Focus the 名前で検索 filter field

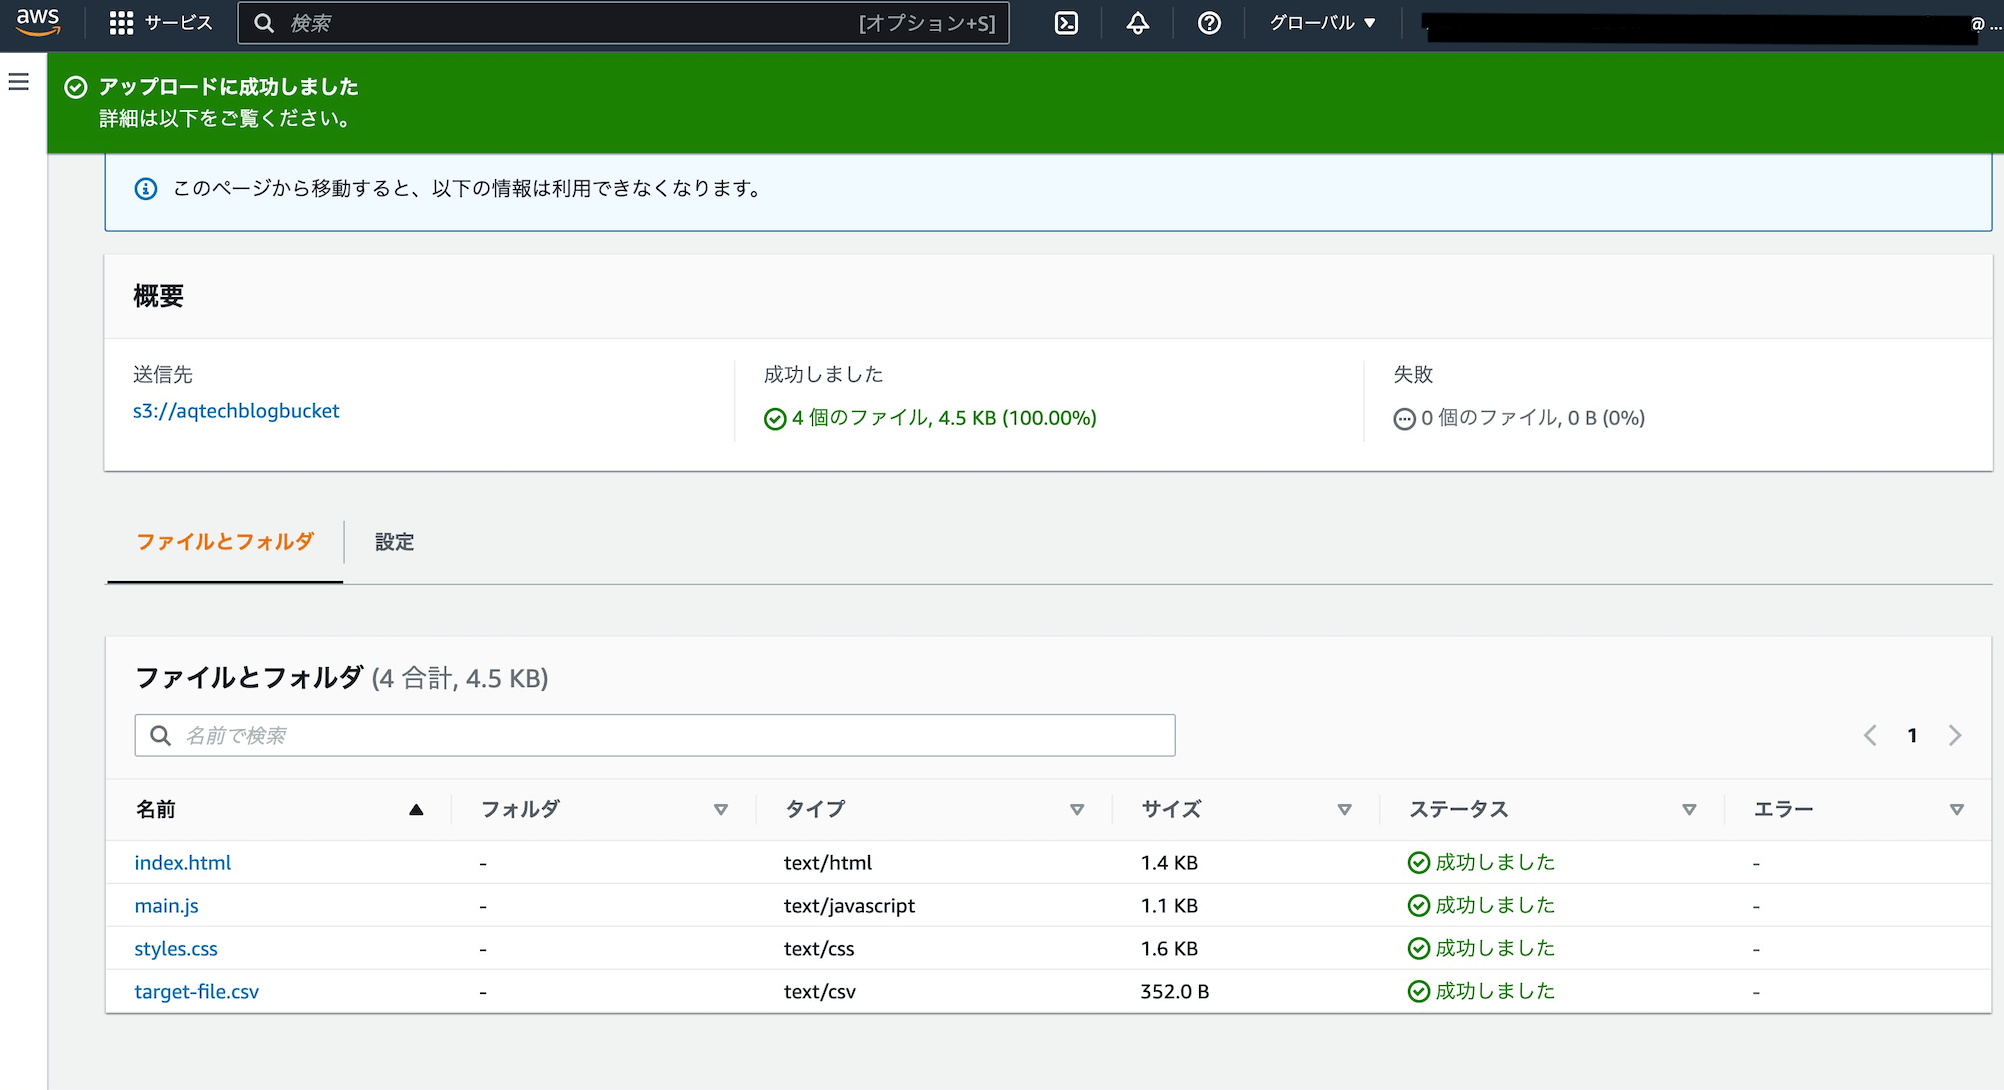[655, 736]
